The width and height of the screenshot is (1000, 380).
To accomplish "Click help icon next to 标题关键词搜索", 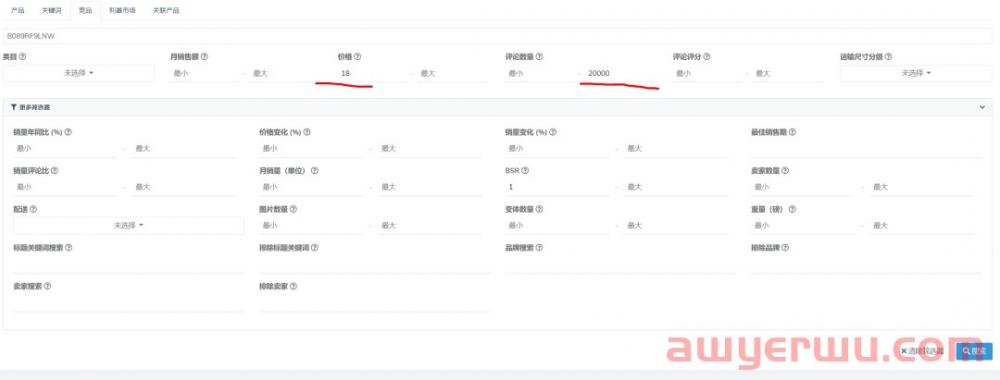I will point(68,247).
